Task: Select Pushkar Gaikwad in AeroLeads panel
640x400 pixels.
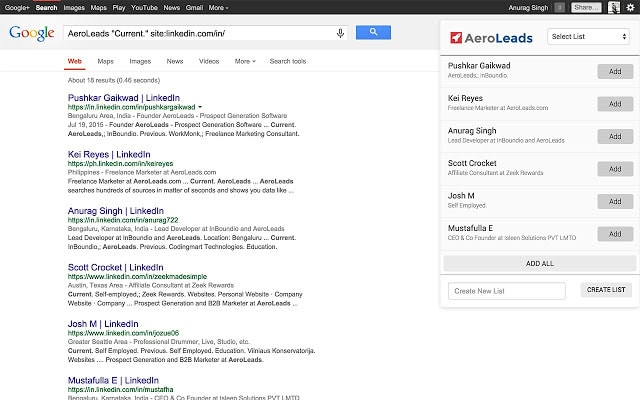Action: coord(479,66)
